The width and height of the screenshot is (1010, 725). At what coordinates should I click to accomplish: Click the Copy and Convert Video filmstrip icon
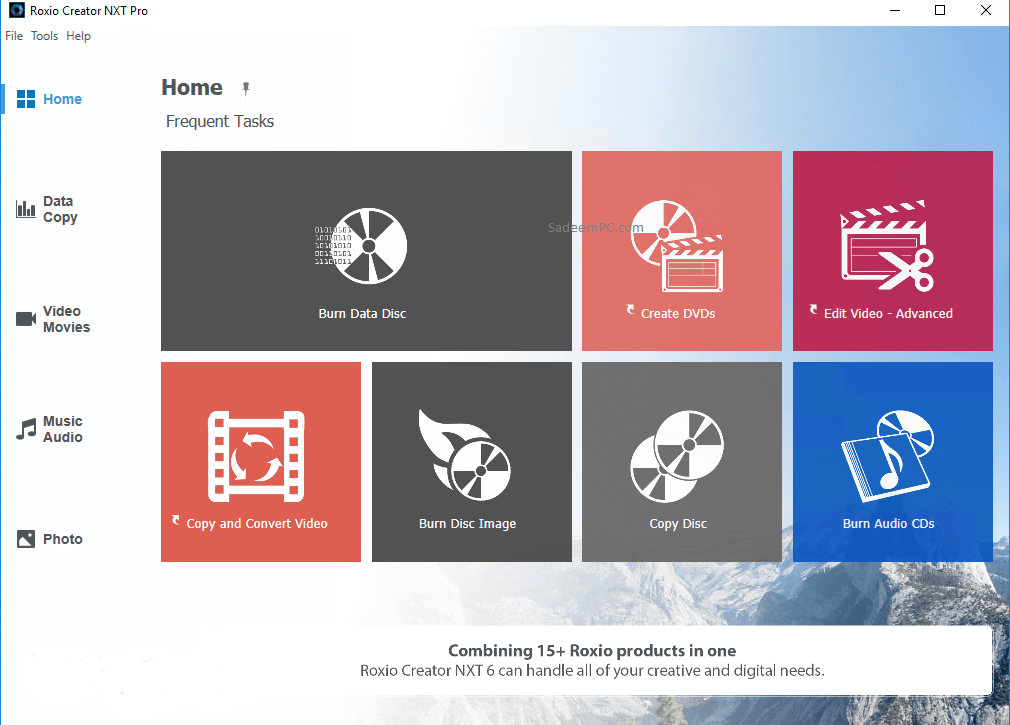coord(258,456)
